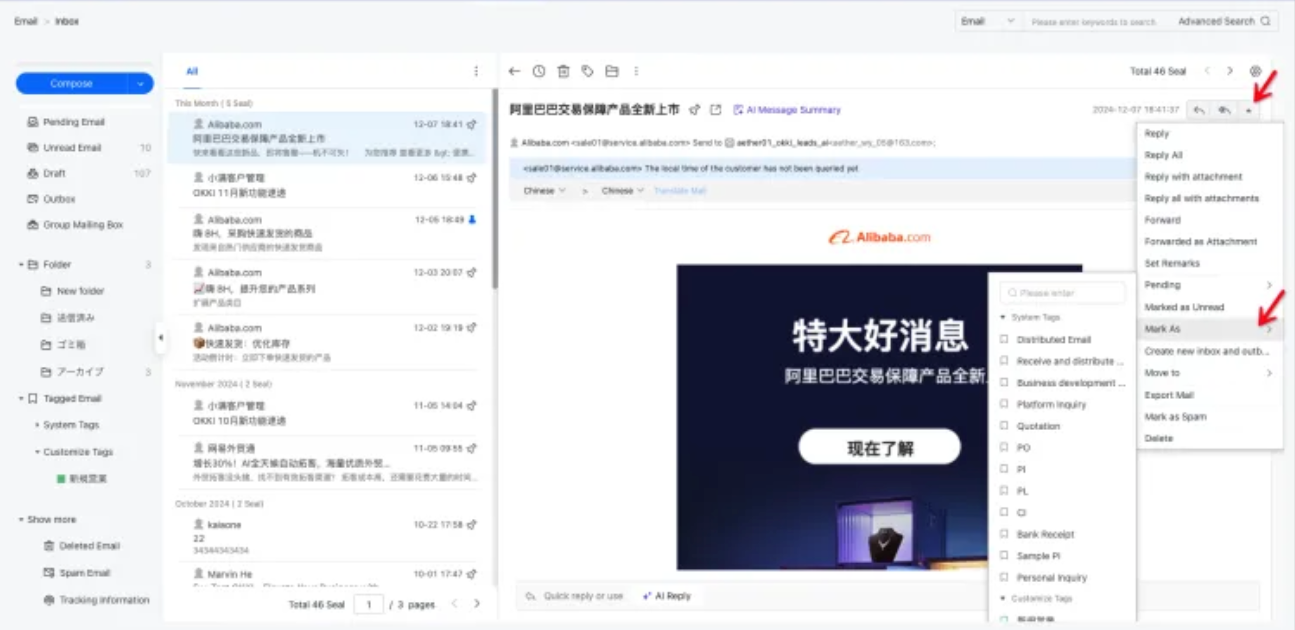1295x630 pixels.
Task: Click the move-to-folder icon in toolbar
Action: click(611, 71)
